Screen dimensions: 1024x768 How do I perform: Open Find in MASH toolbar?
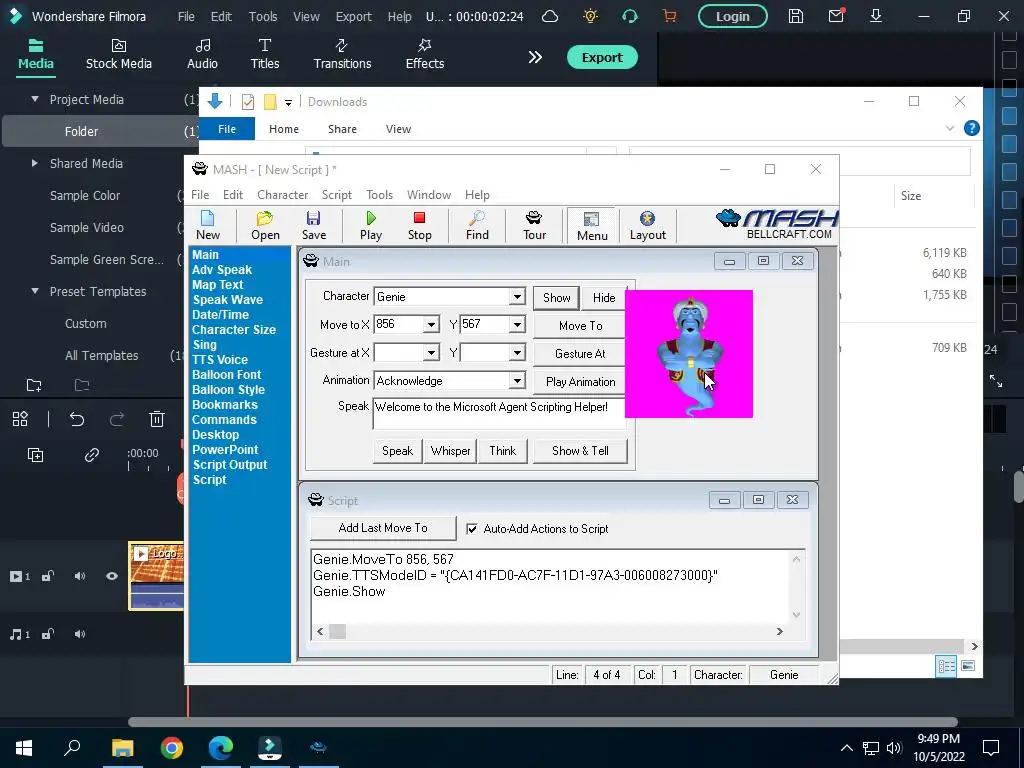(x=477, y=225)
